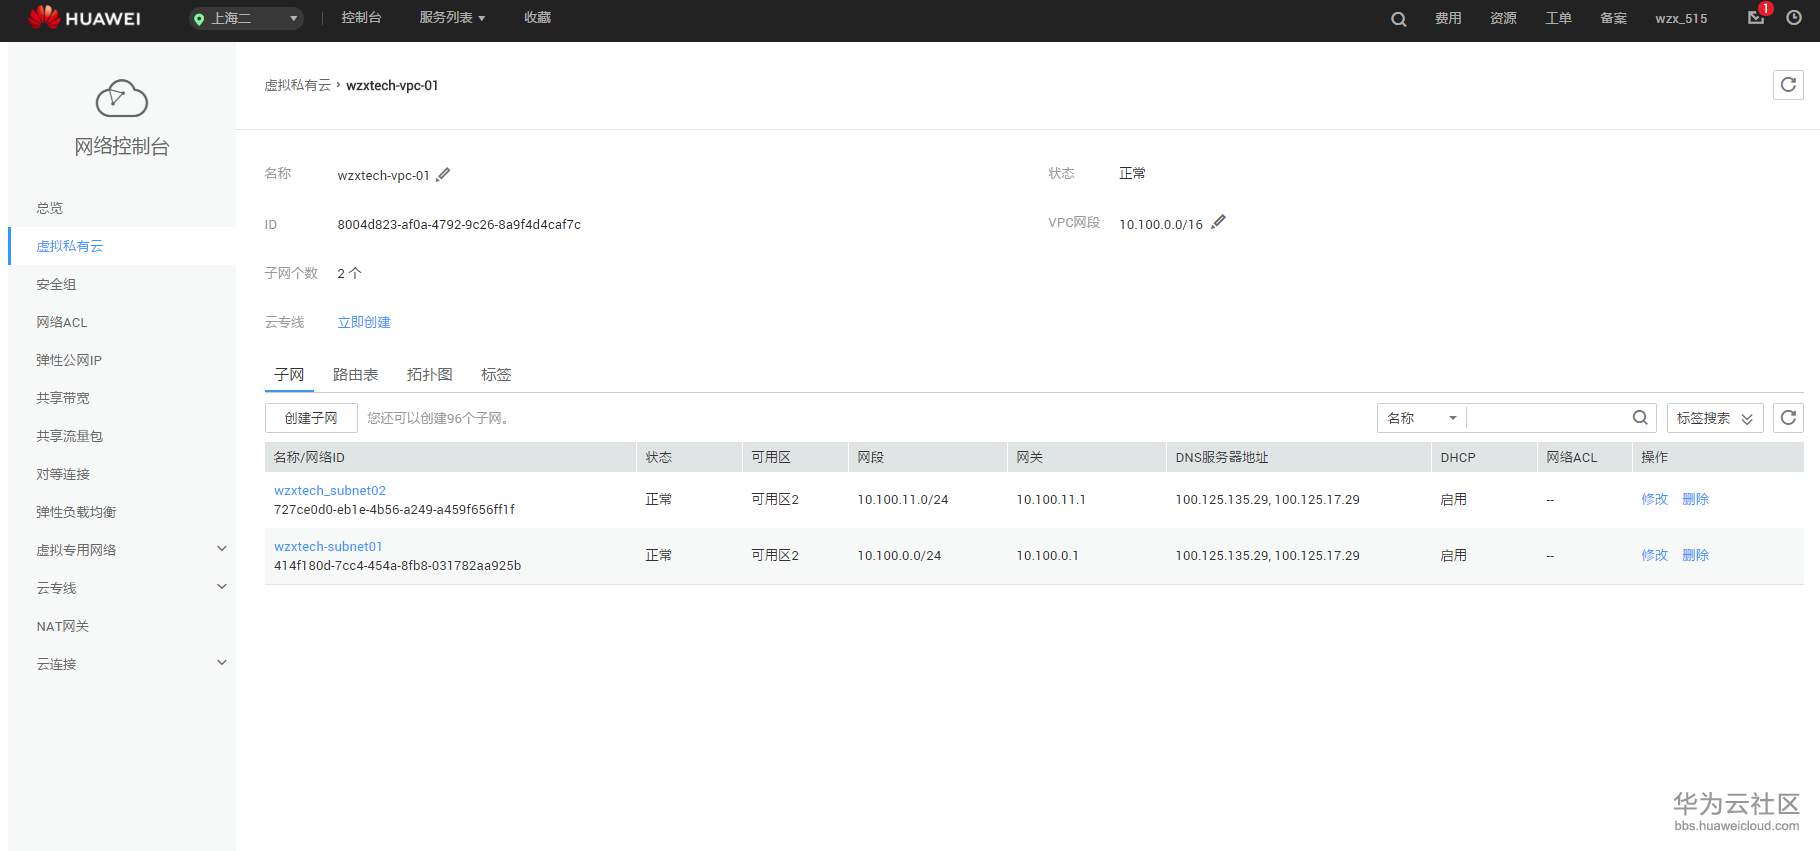This screenshot has width=1820, height=851.
Task: Open the wzx_515 account menu
Action: (x=1681, y=19)
